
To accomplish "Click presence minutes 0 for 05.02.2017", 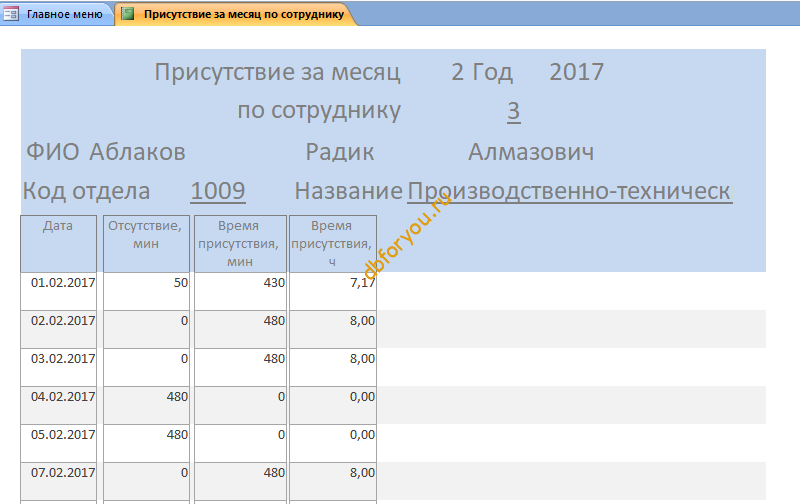I will coord(240,443).
